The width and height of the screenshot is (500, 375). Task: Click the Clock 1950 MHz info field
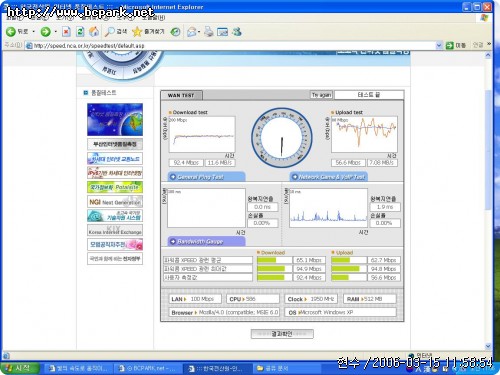click(311, 299)
